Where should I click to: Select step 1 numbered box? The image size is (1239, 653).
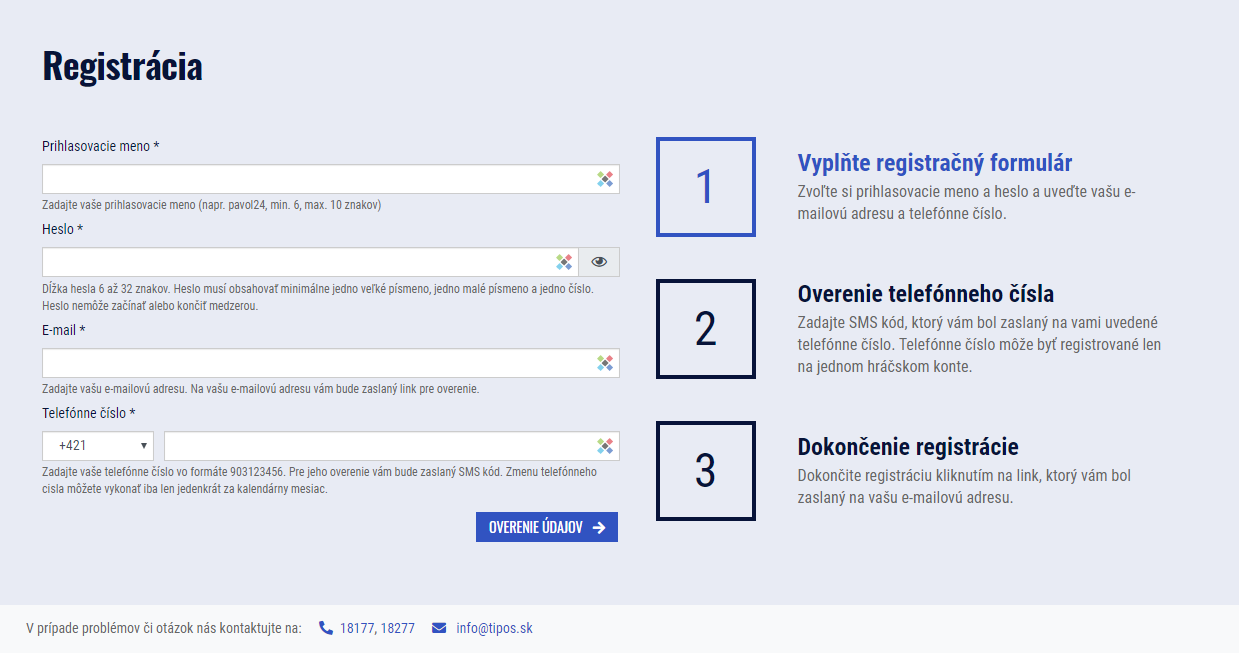pos(706,187)
